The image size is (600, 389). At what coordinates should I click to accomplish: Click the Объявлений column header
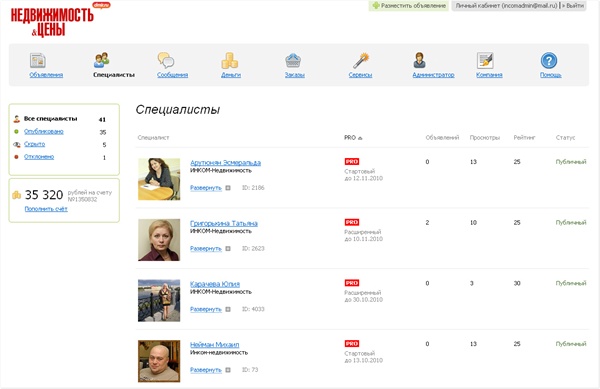[x=442, y=138]
